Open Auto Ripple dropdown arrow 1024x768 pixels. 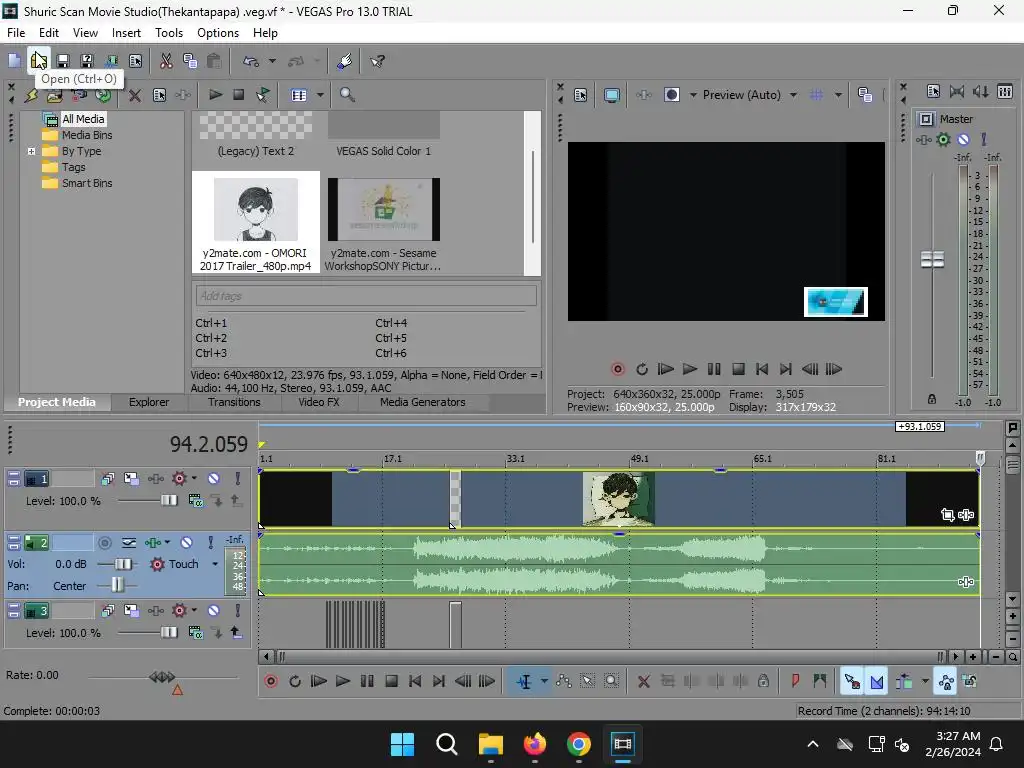click(925, 681)
